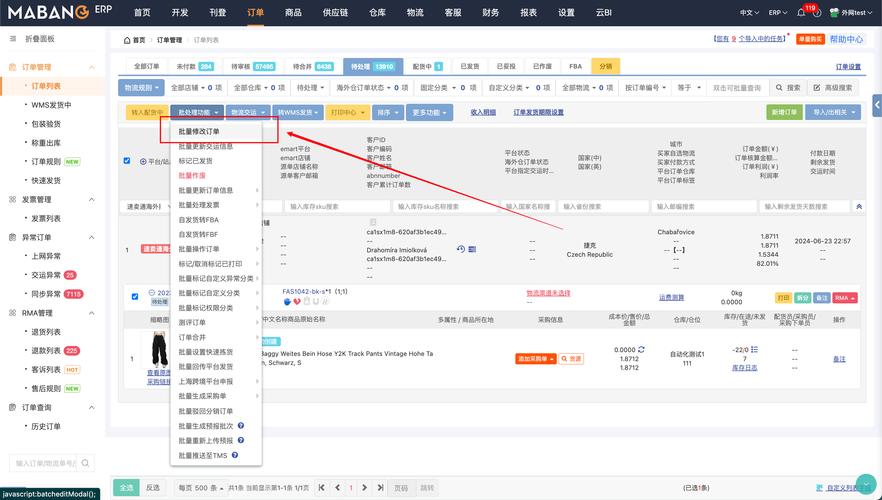Click the sidebar collapse hamburger icon
The width and height of the screenshot is (882, 500).
13,39
